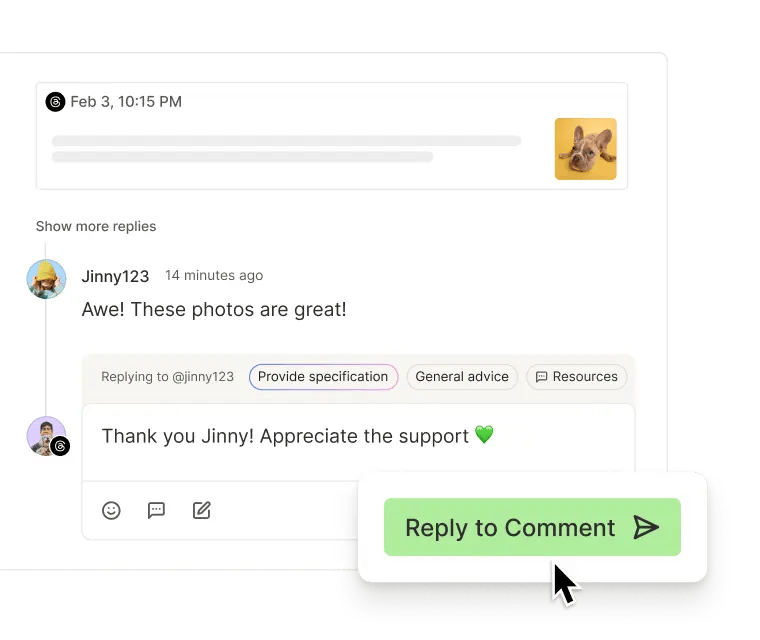Select the General advice suggestion chip
The width and height of the screenshot is (760, 640).
(462, 377)
